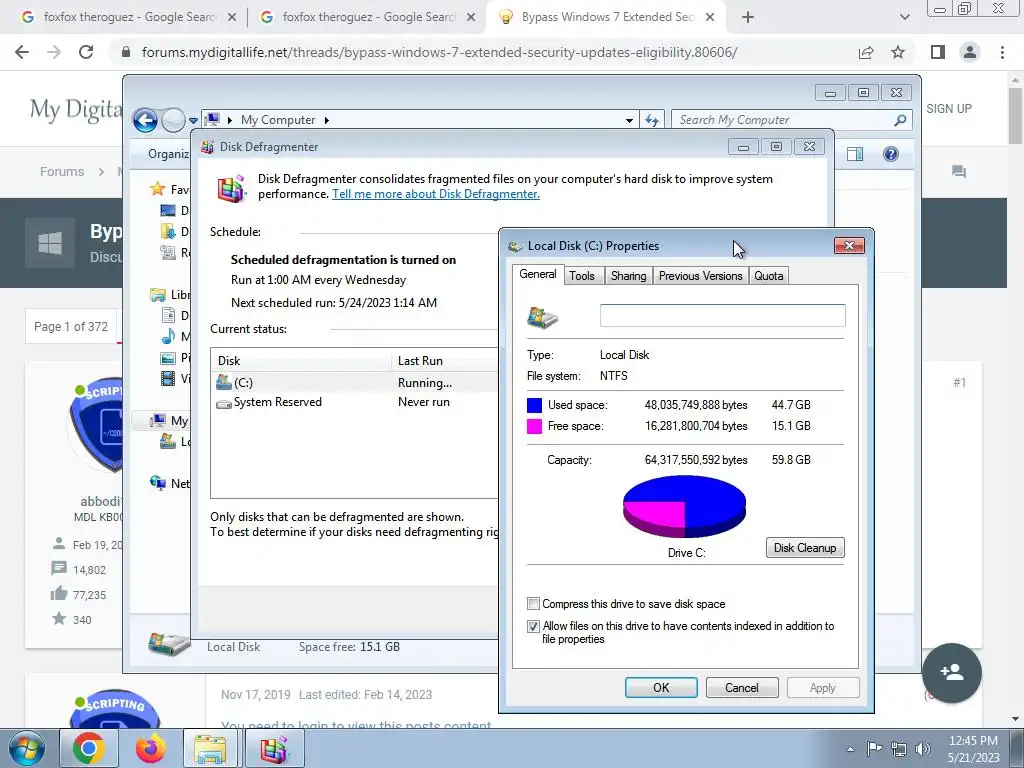Viewport: 1024px width, 768px height.
Task: Select the General tab
Action: pyautogui.click(x=537, y=274)
